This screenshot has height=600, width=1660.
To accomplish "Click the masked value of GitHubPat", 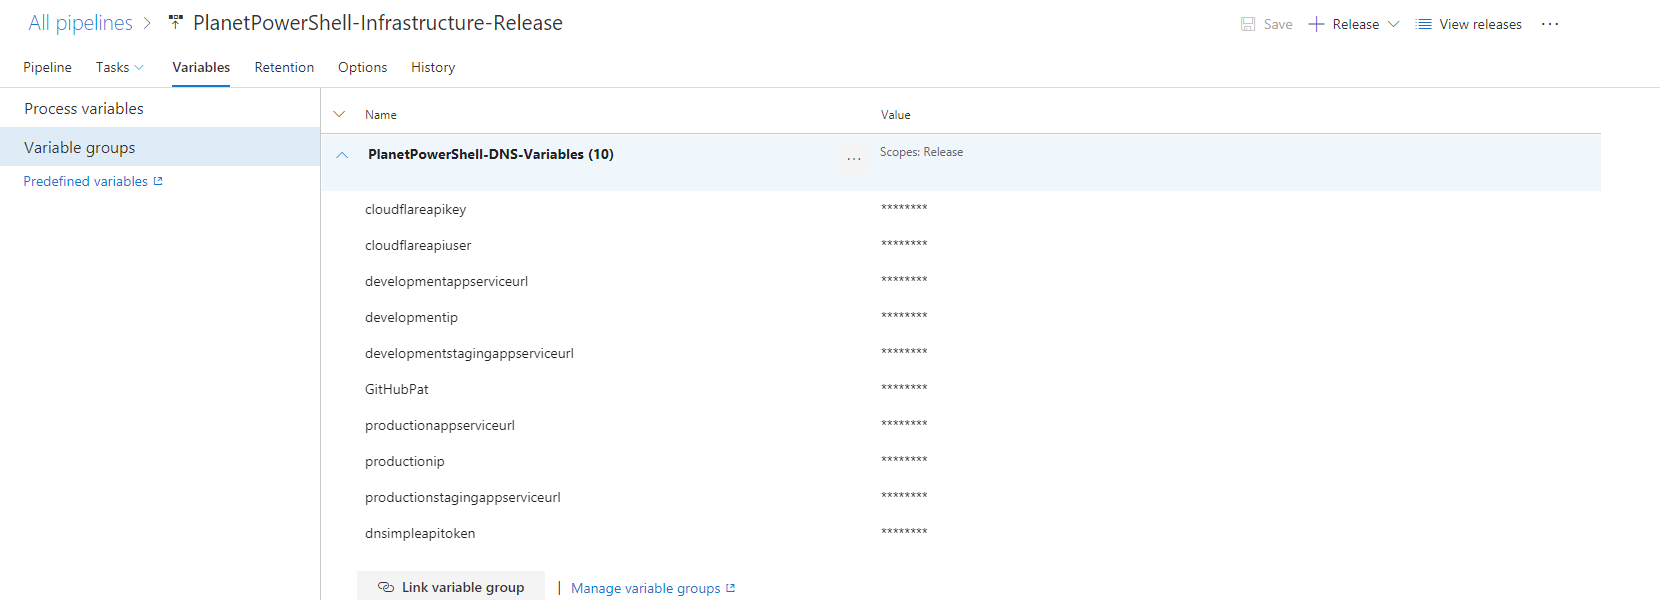I will [x=904, y=388].
